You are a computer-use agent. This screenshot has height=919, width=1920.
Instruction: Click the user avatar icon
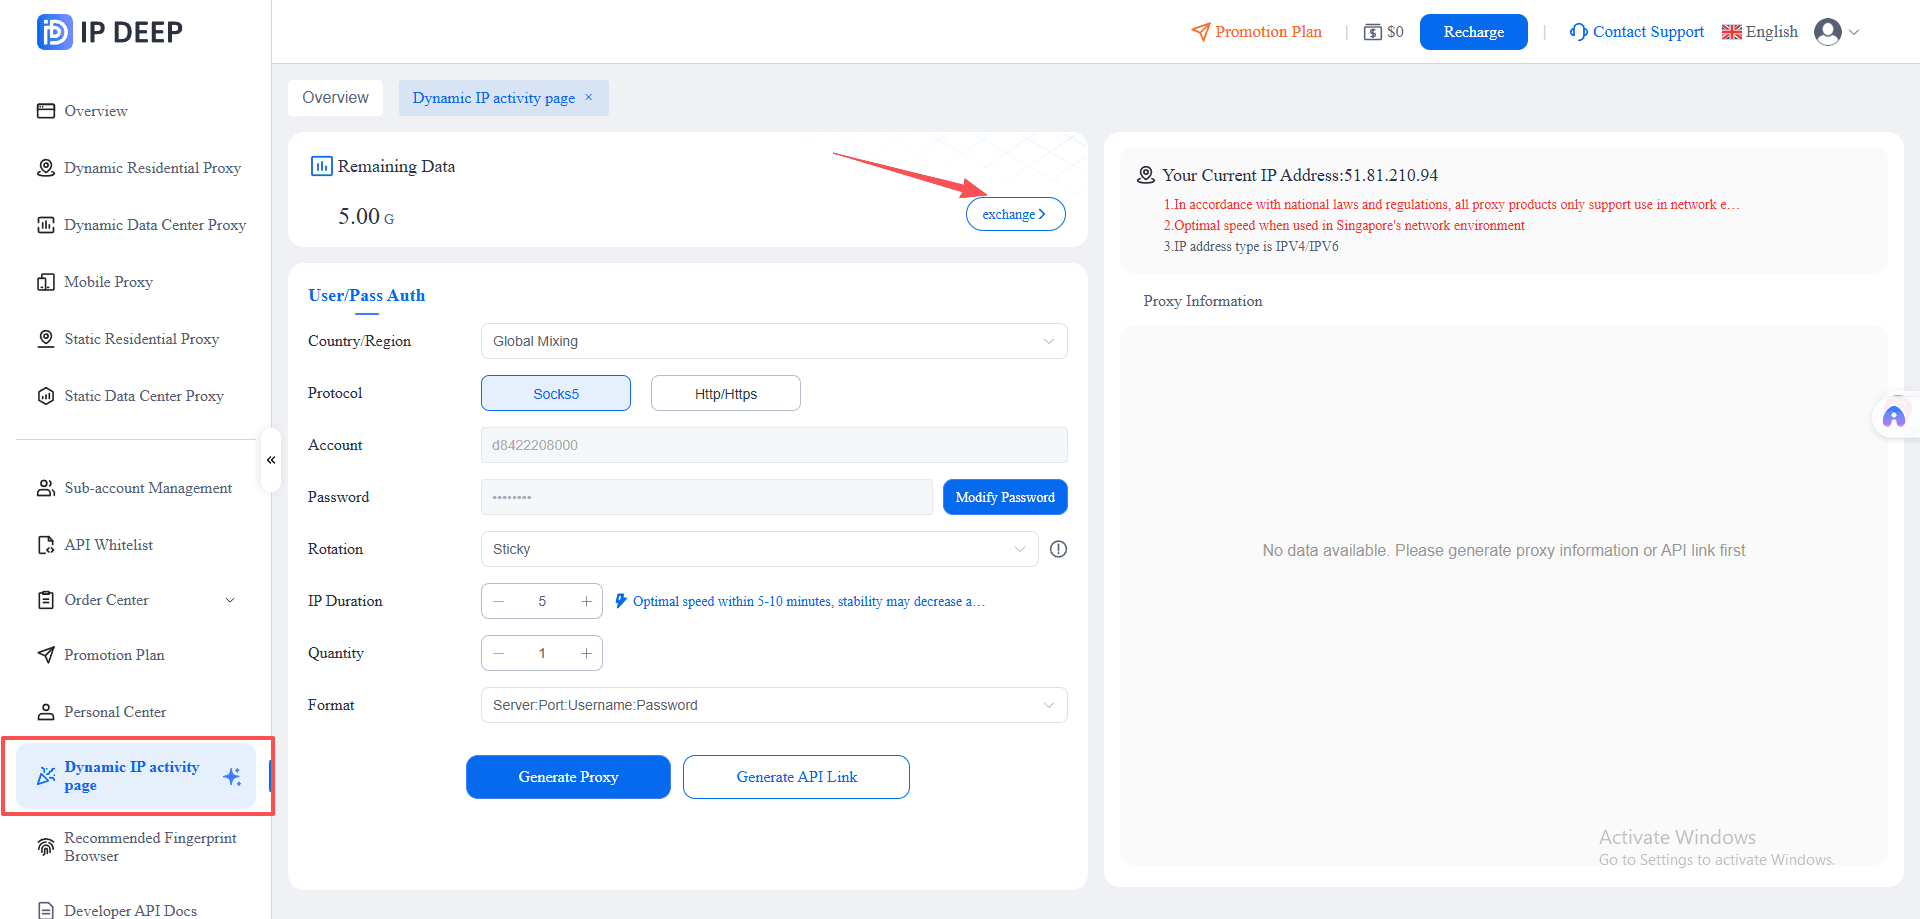1828,32
